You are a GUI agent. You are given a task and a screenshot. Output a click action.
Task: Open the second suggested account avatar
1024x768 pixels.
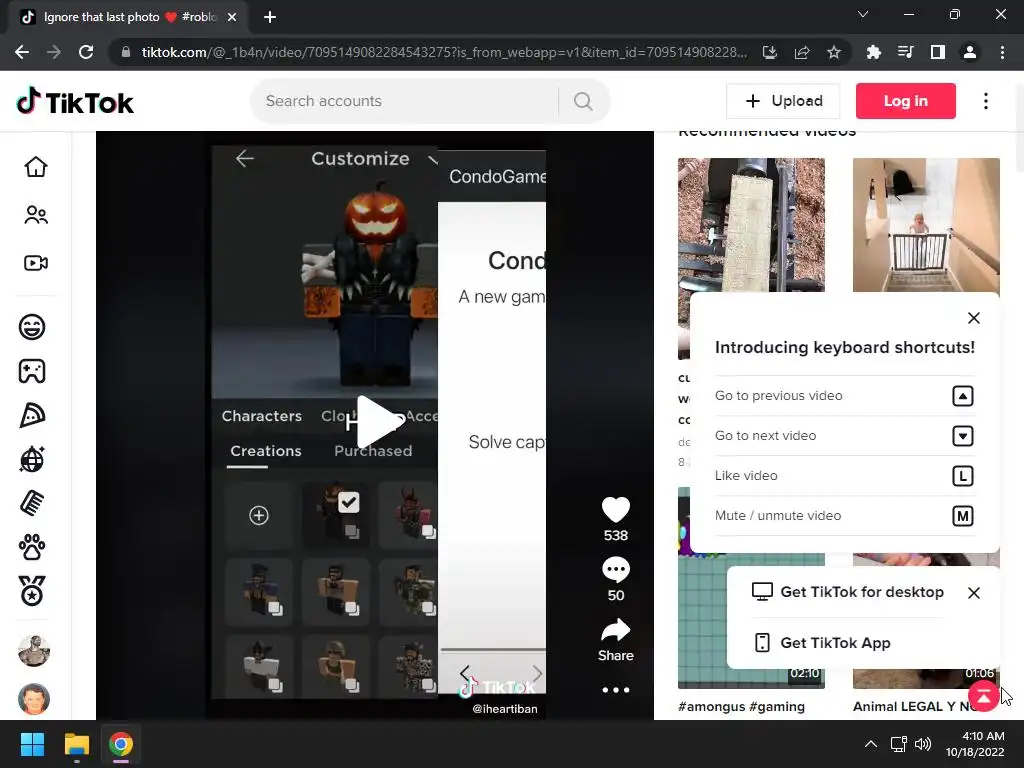(x=34, y=699)
